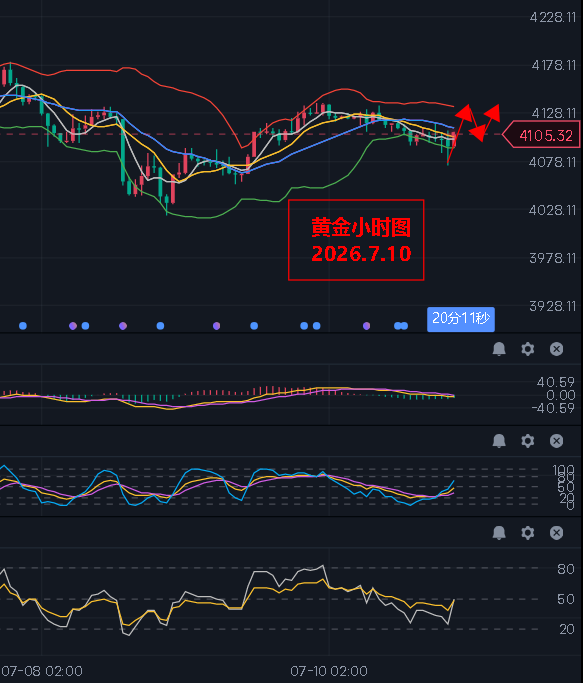Screen dimensions: 583x683
Task: Click the rightmost double blue event marker
Action: [x=401, y=326]
